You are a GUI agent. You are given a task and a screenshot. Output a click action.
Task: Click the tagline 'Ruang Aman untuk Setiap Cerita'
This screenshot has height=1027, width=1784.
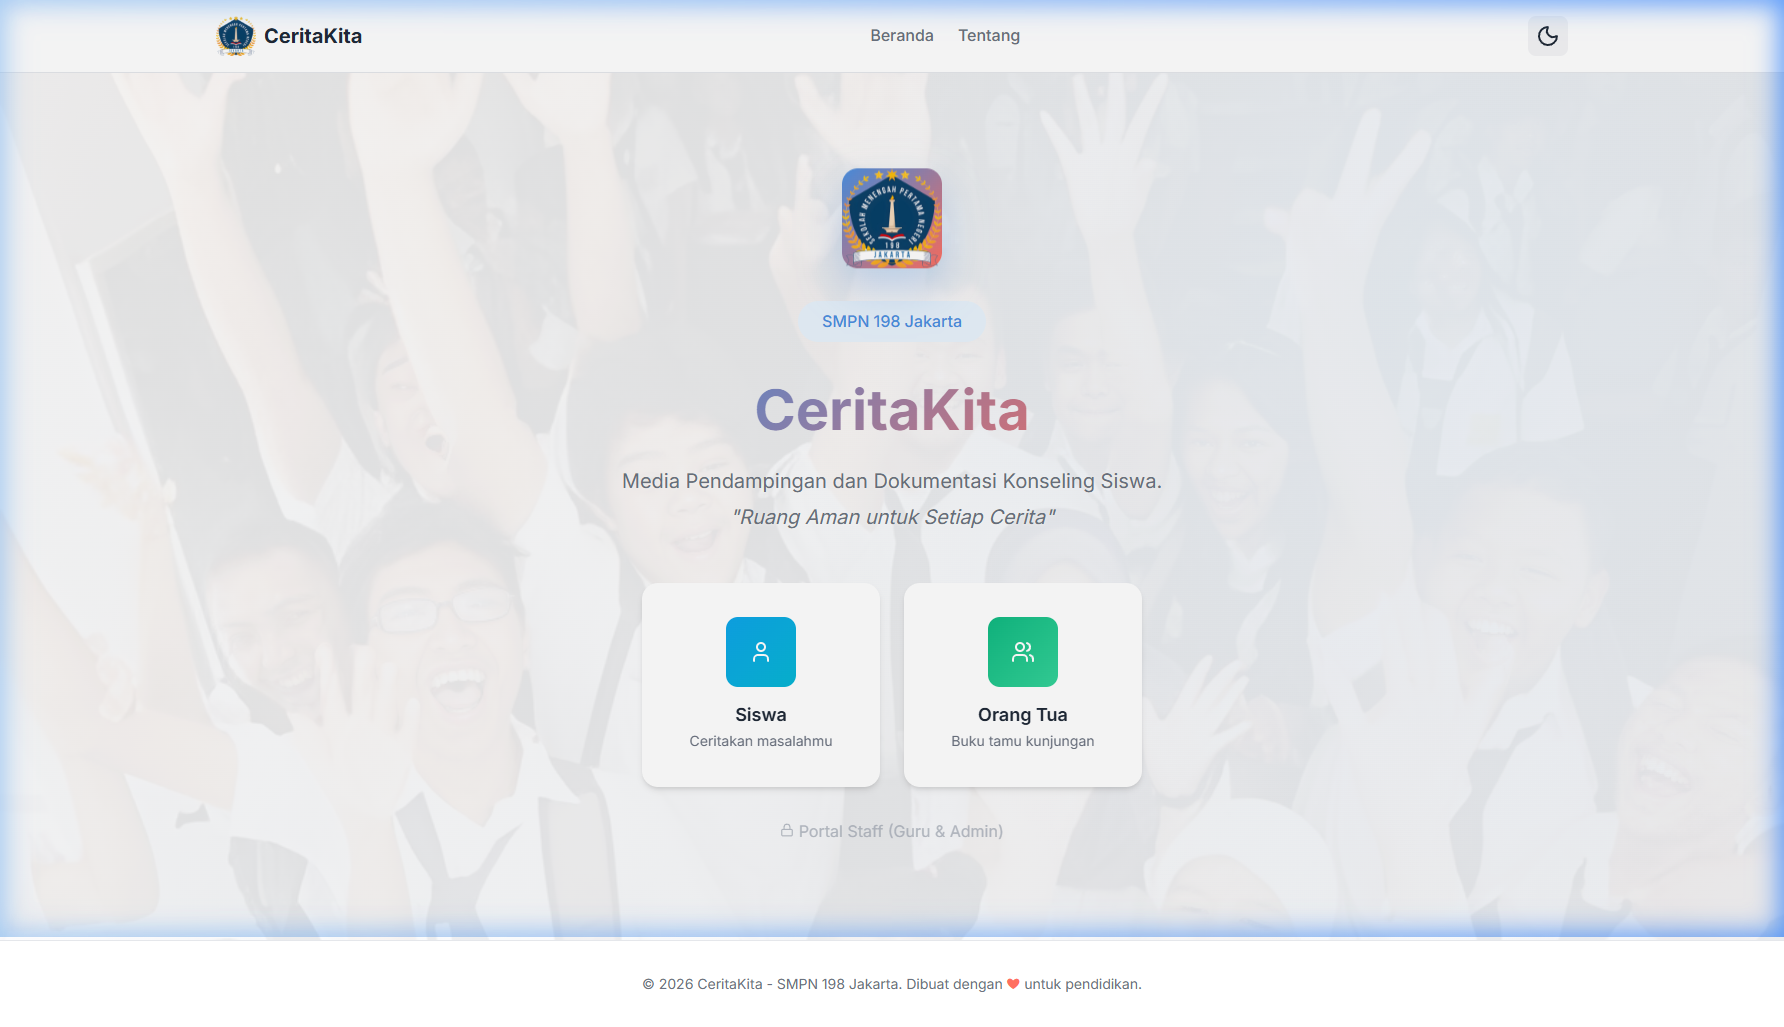click(892, 517)
